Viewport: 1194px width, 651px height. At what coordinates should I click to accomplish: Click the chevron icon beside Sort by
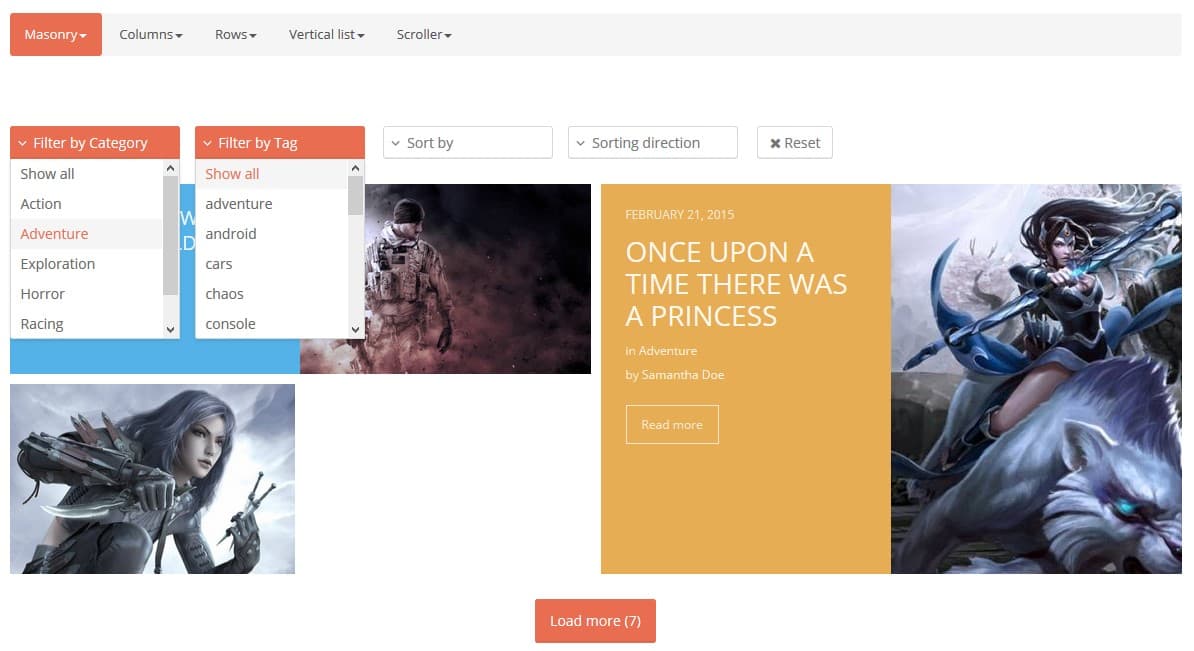click(396, 143)
